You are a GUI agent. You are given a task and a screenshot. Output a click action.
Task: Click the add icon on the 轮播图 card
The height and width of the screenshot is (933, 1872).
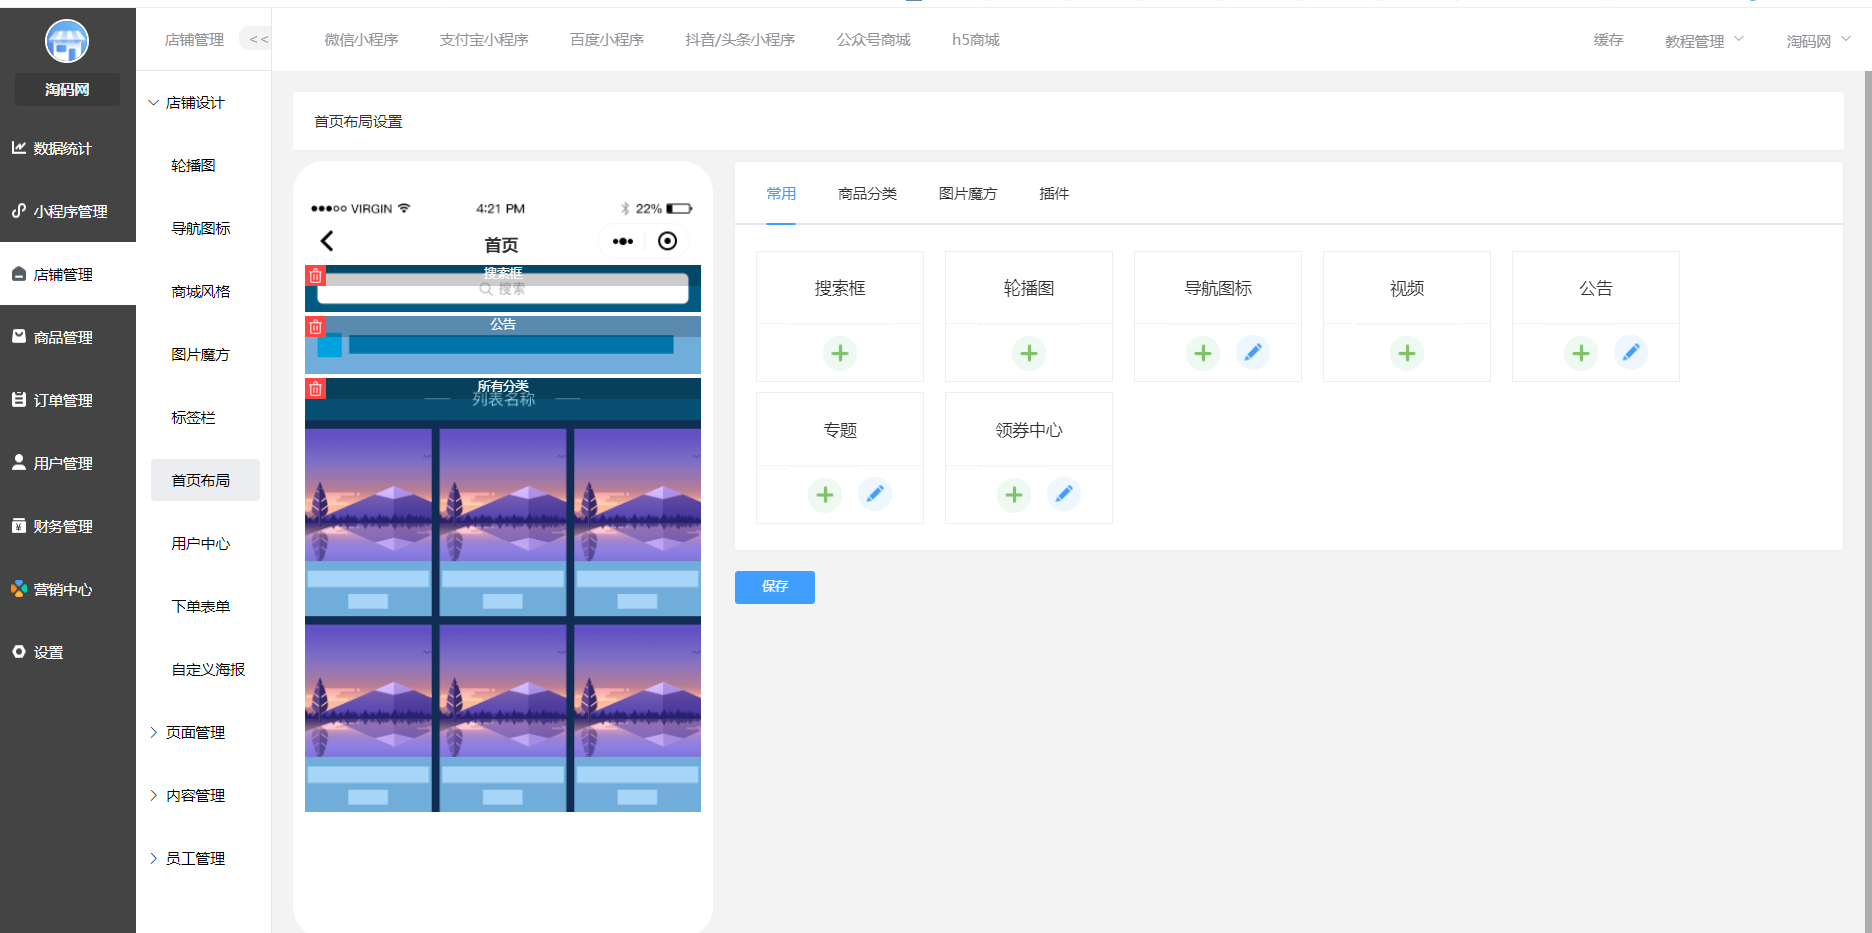pyautogui.click(x=1028, y=352)
